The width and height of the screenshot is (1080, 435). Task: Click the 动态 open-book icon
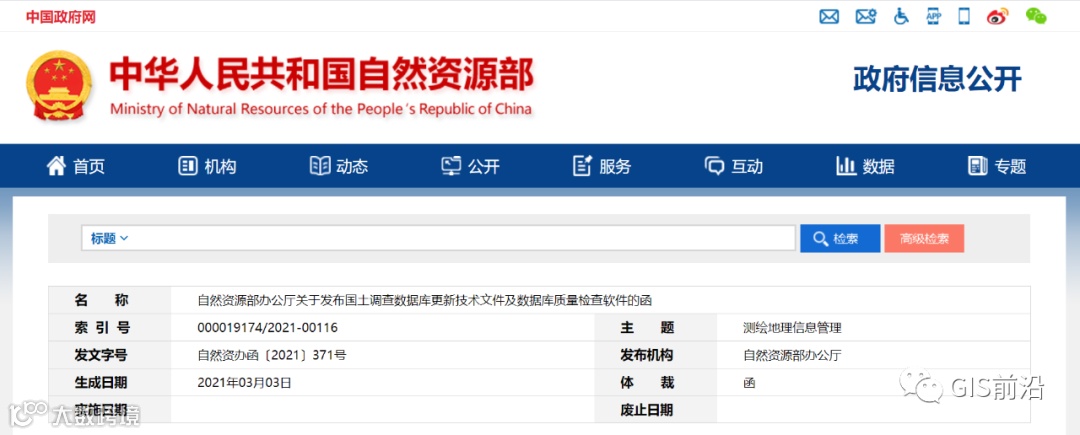coord(320,166)
